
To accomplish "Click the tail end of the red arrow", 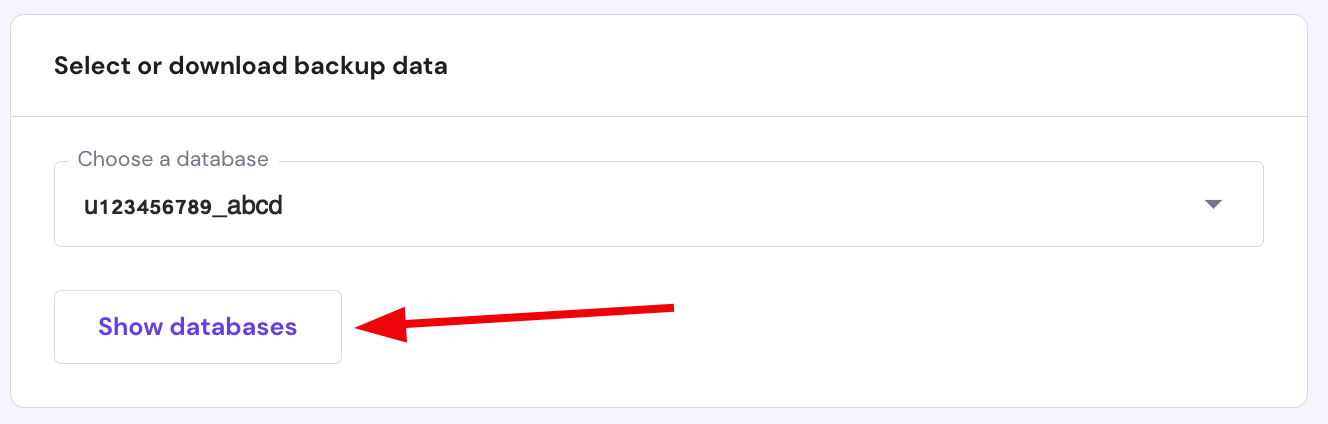I will click(670, 307).
